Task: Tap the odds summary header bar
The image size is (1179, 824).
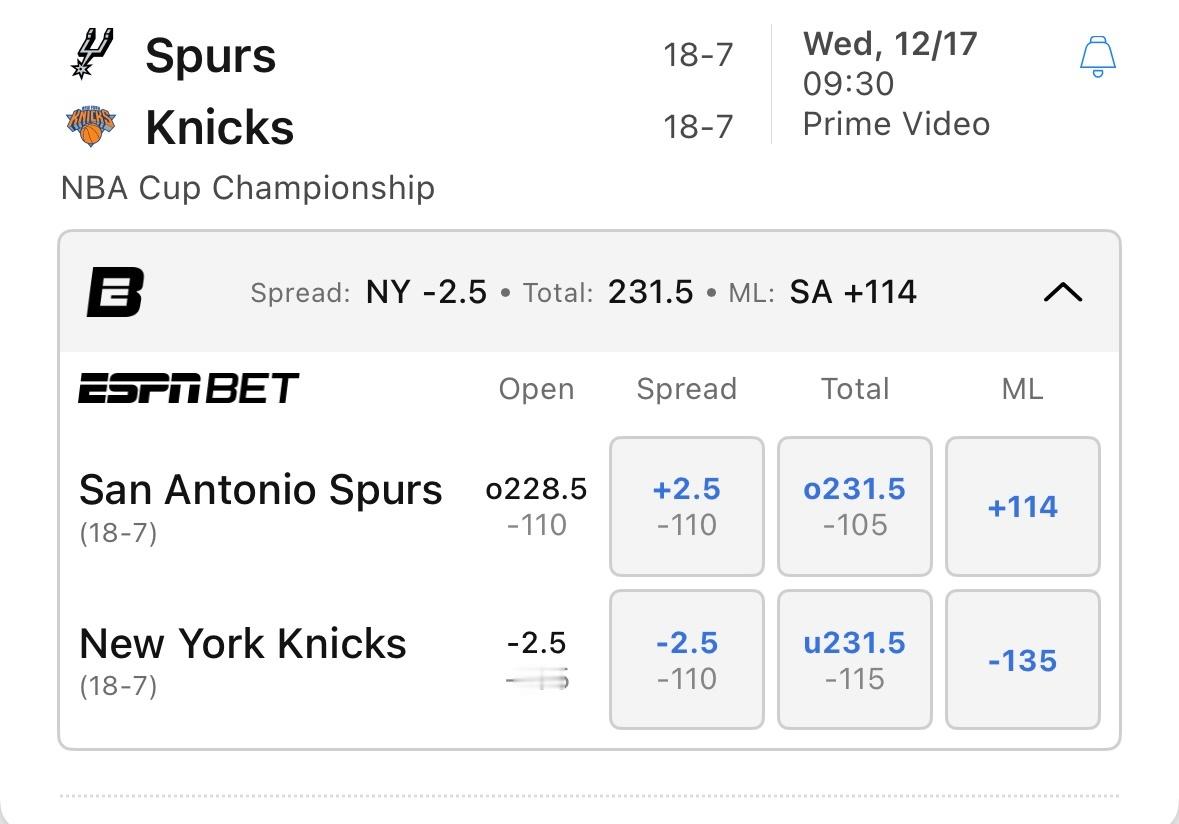Action: 583,292
